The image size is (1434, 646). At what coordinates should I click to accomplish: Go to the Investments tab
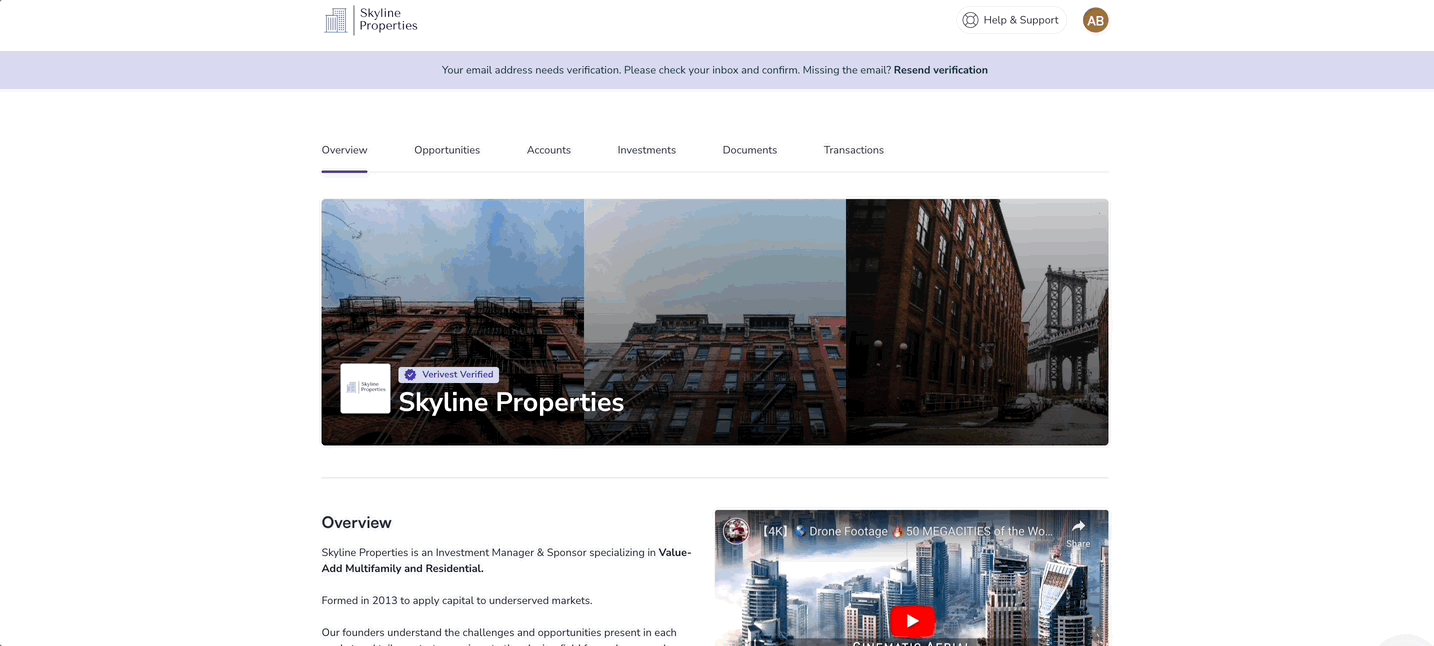(x=647, y=150)
